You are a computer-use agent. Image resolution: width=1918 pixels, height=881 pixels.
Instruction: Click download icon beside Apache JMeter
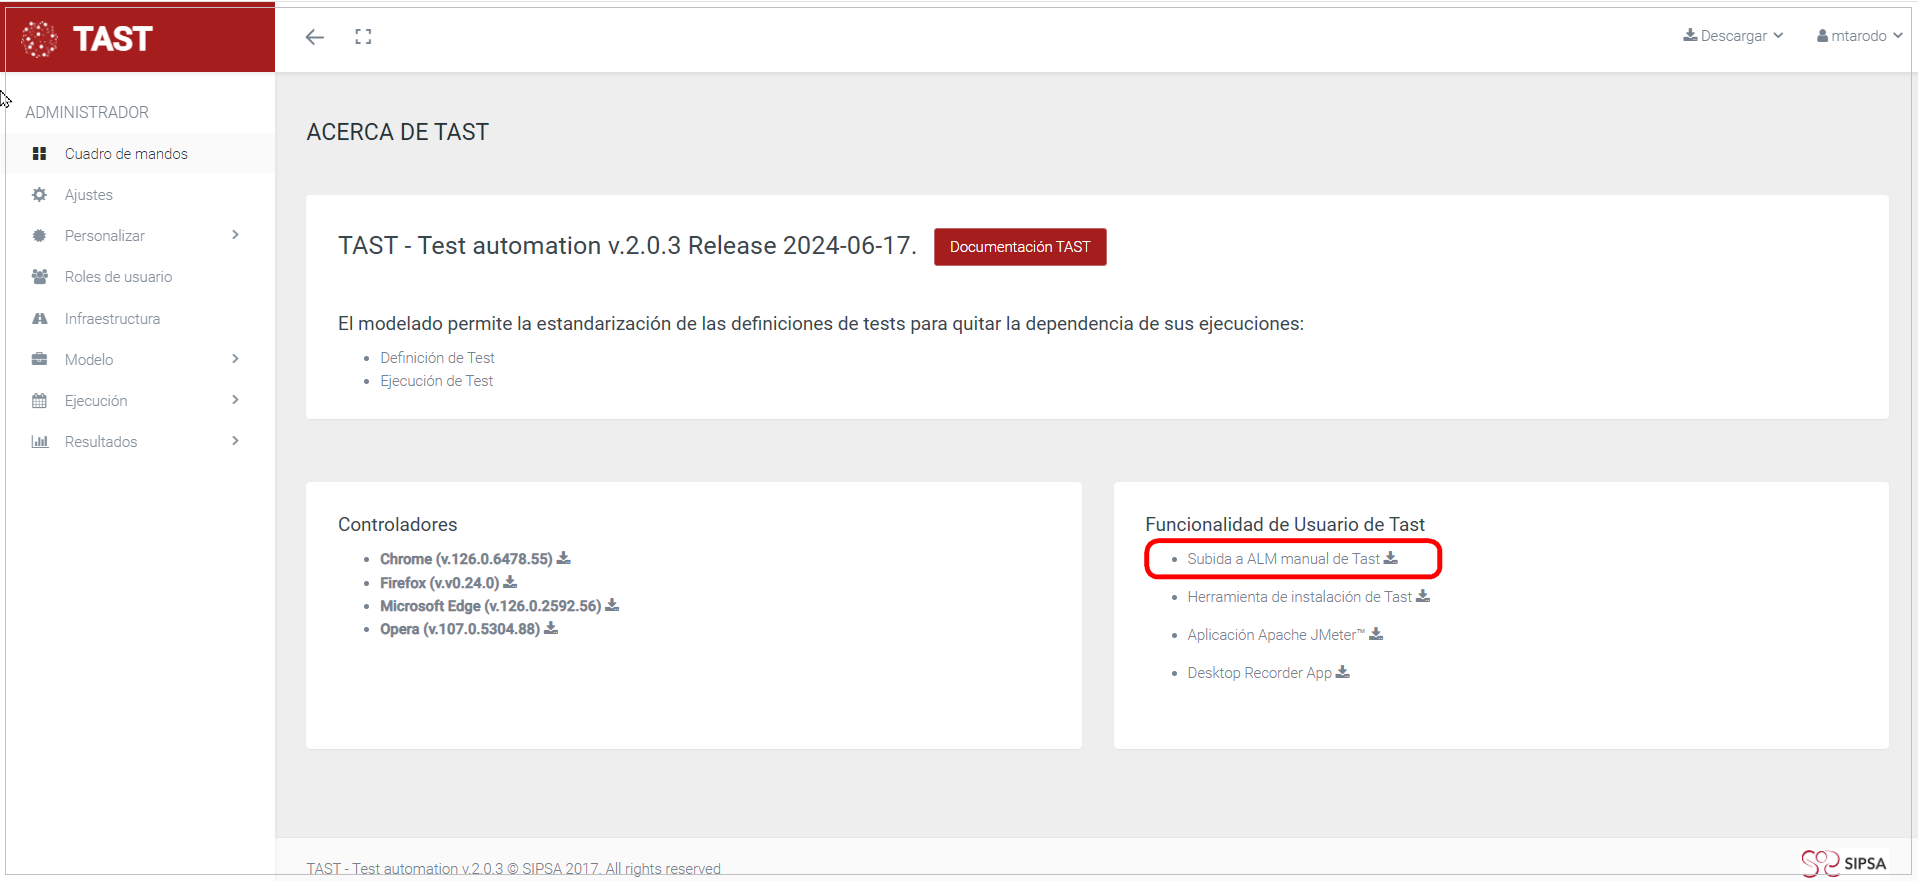click(1376, 634)
